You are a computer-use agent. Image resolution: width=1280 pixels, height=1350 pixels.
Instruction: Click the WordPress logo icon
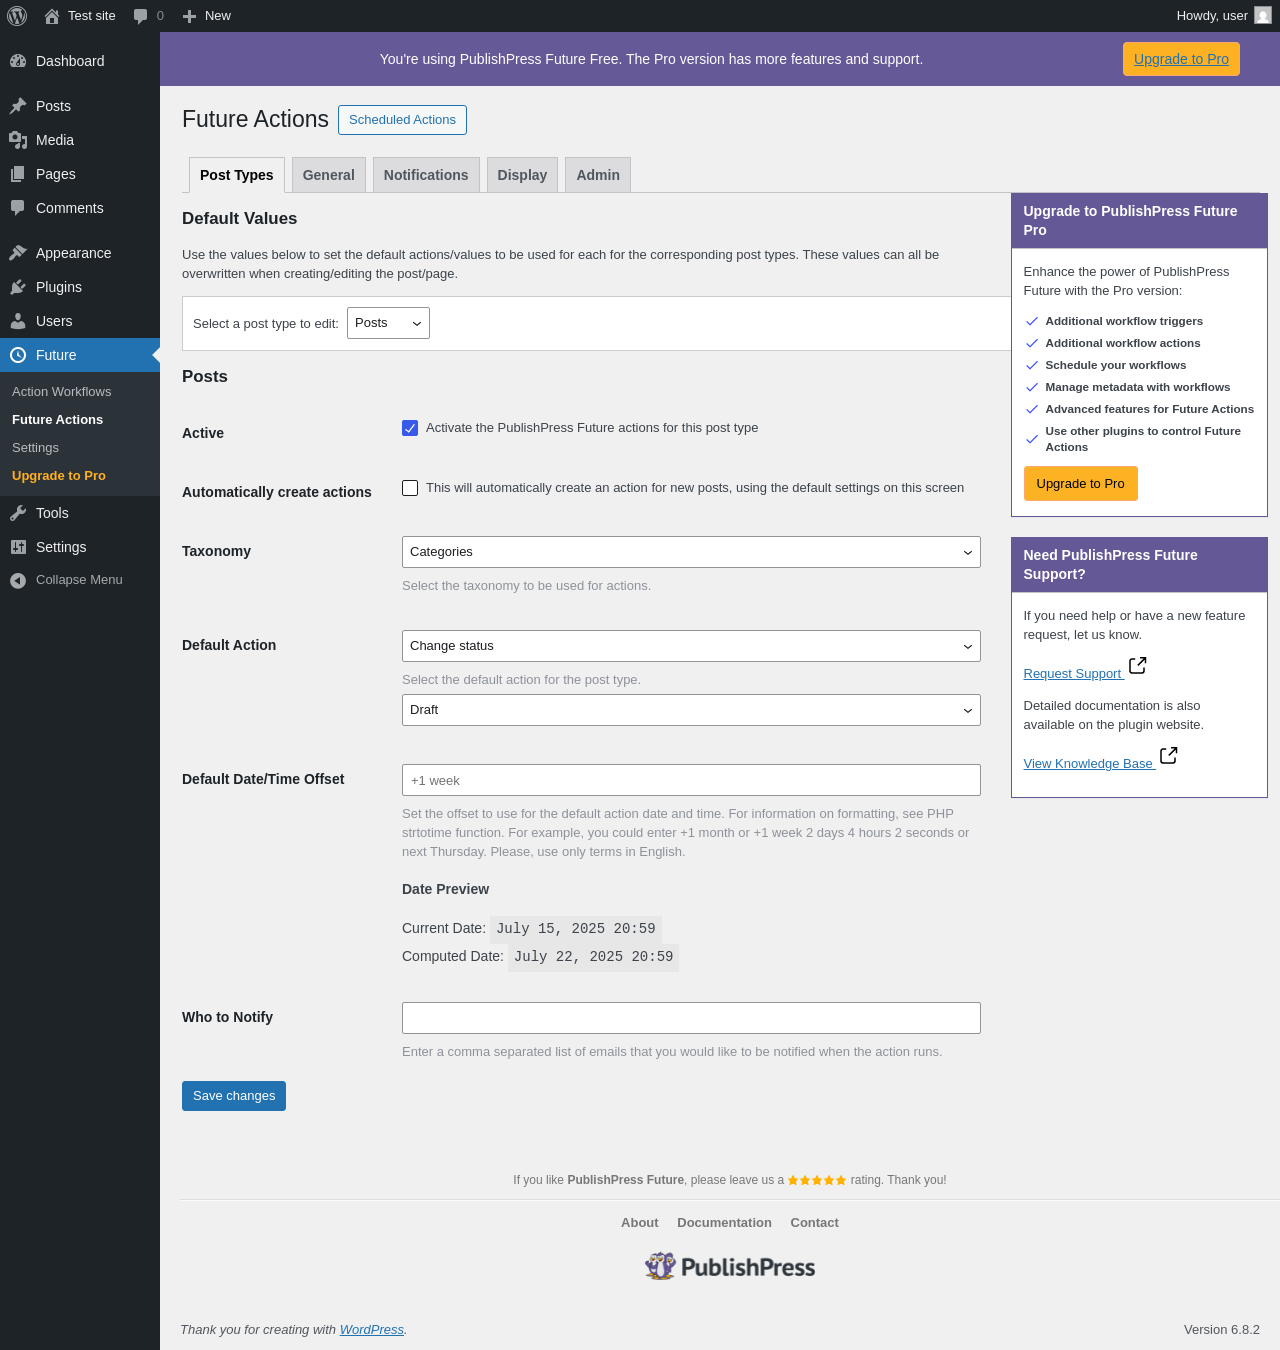(x=17, y=16)
